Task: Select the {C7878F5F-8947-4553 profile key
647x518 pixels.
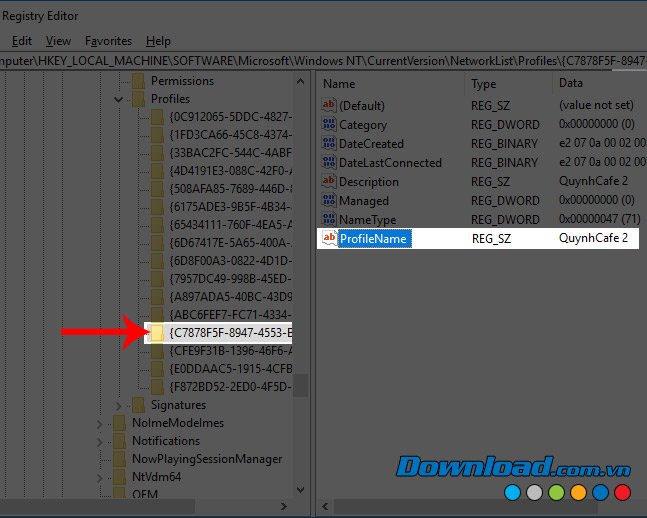Action: tap(230, 332)
